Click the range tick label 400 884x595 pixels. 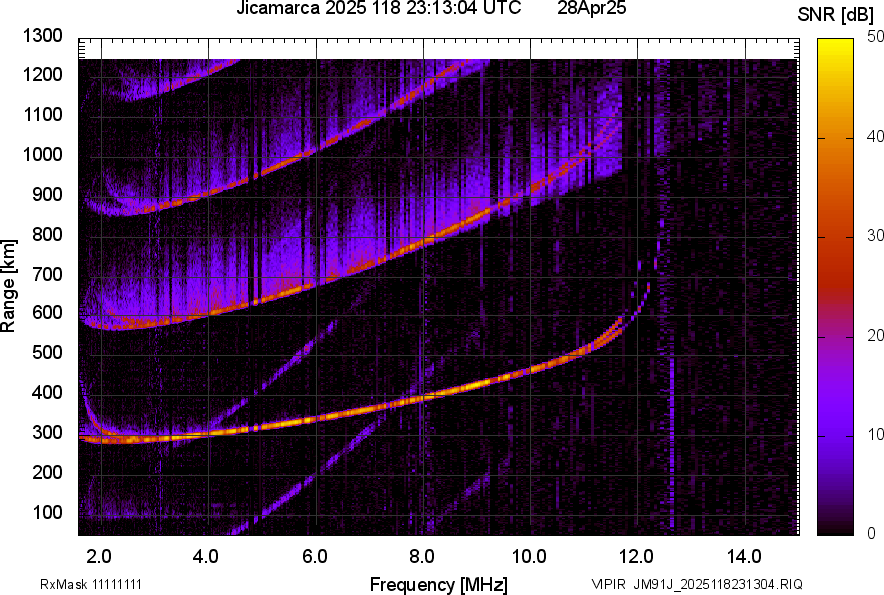tap(47, 392)
